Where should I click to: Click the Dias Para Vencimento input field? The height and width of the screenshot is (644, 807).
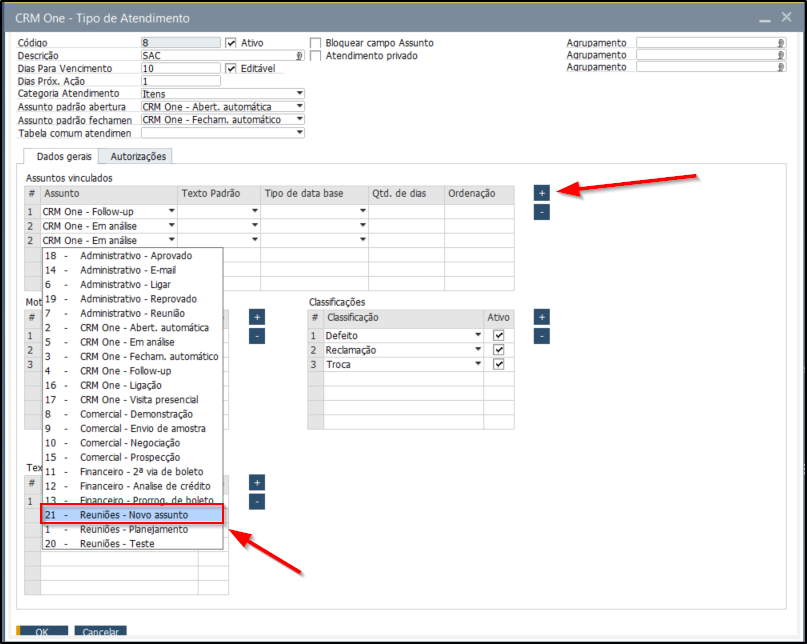click(180, 69)
